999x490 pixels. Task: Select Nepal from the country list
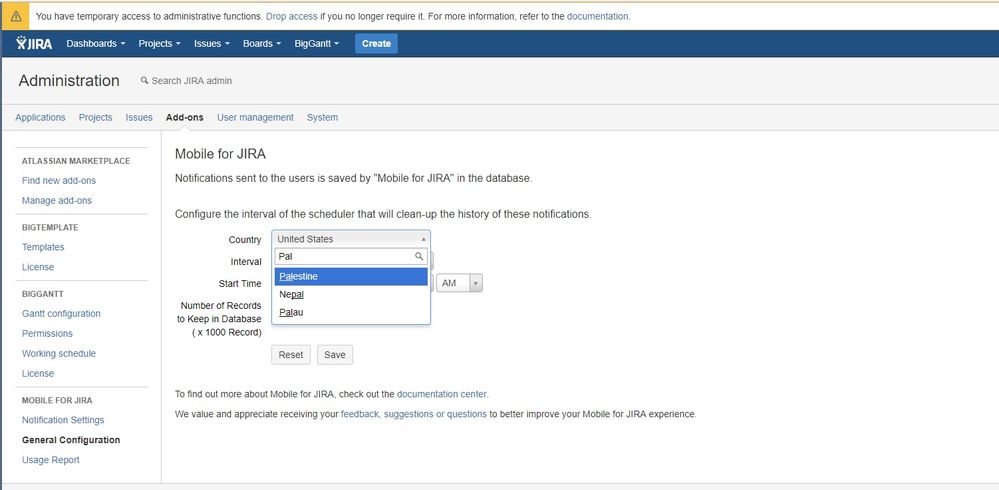point(351,294)
